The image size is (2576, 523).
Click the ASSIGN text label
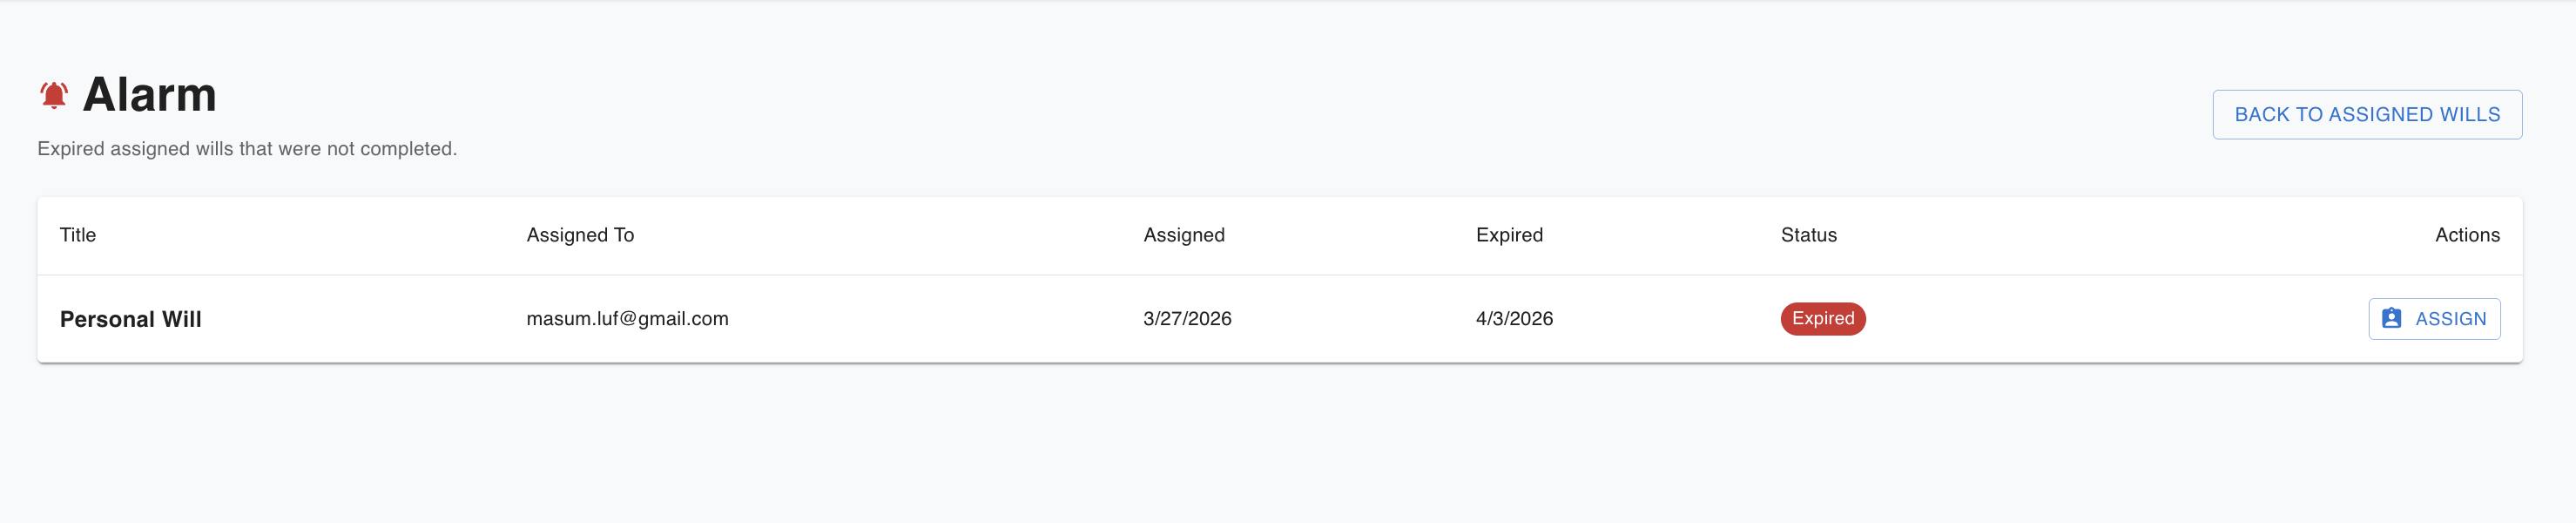pyautogui.click(x=2450, y=319)
